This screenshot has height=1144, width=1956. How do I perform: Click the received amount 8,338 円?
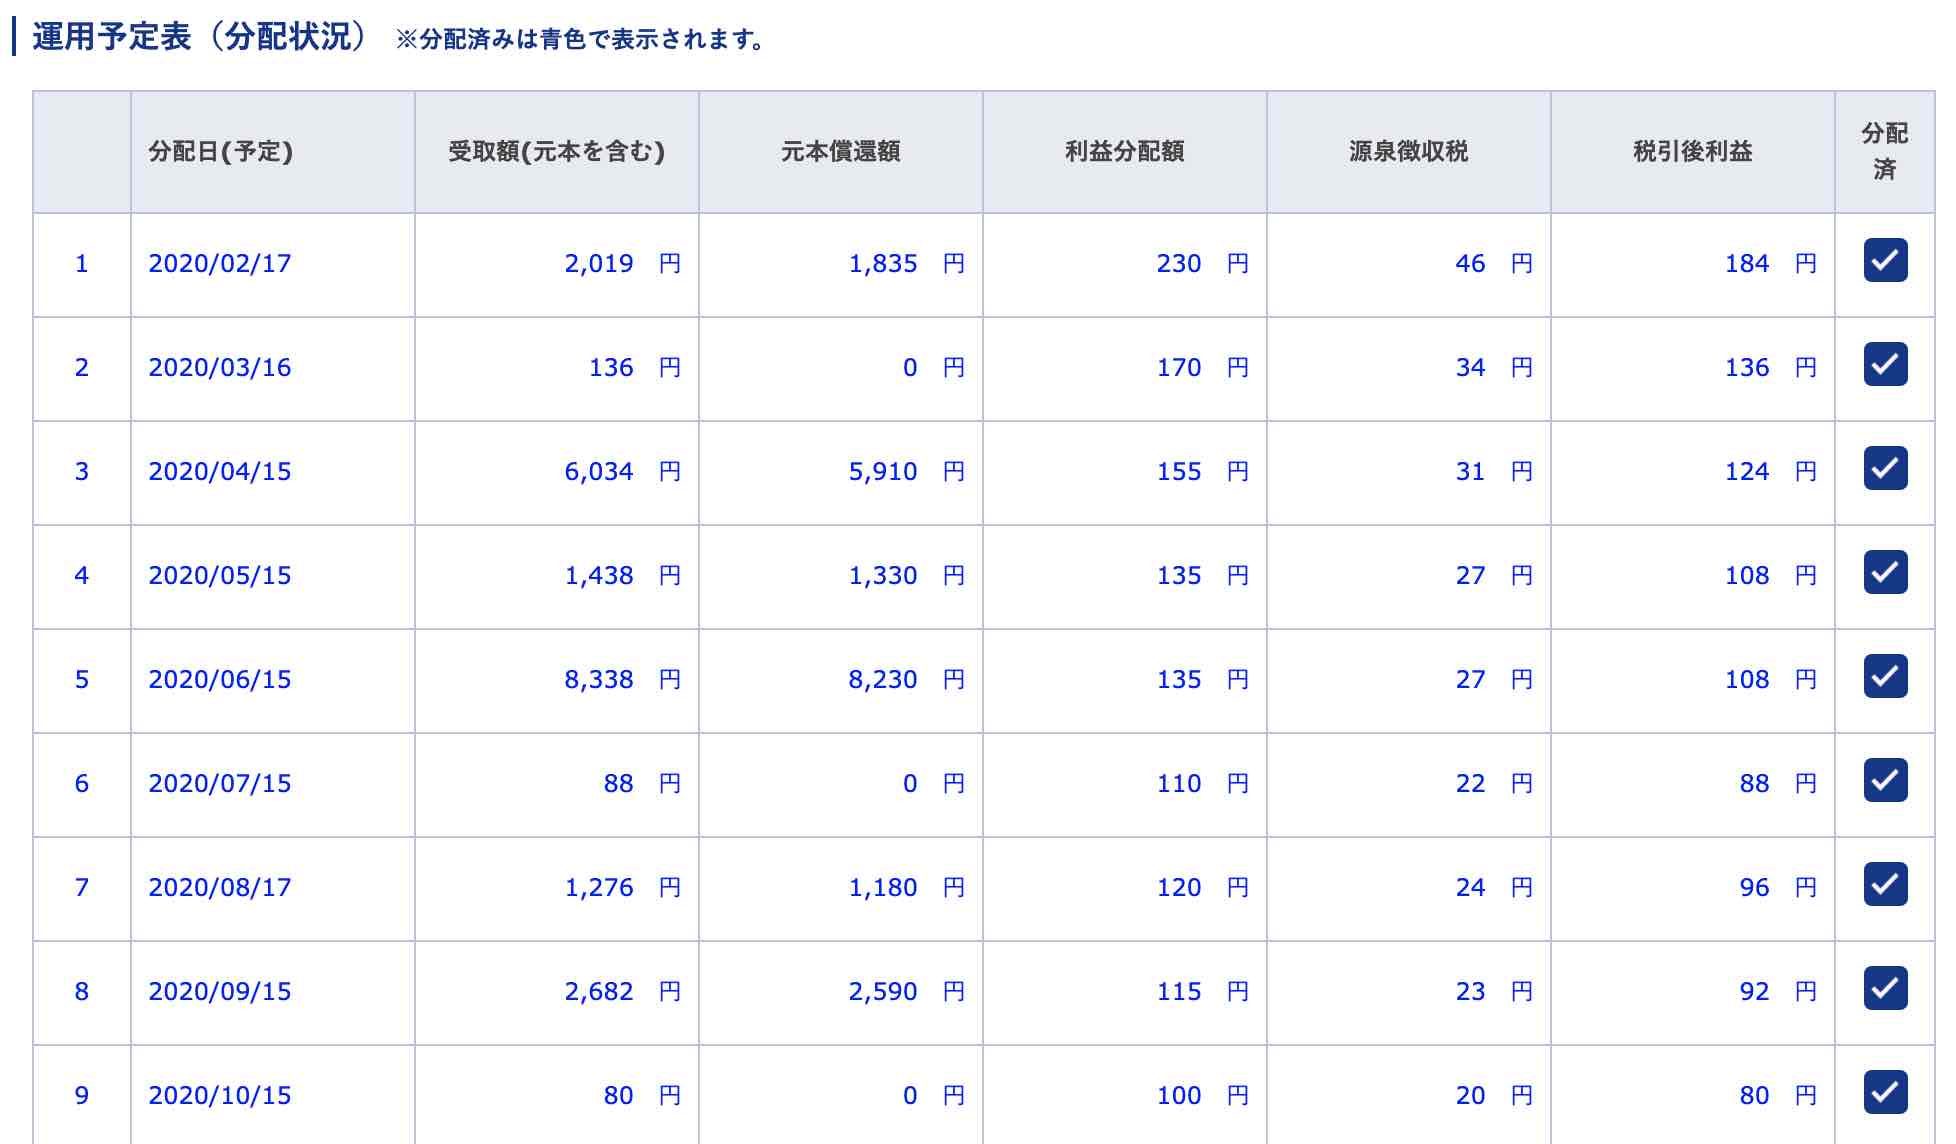[x=622, y=679]
